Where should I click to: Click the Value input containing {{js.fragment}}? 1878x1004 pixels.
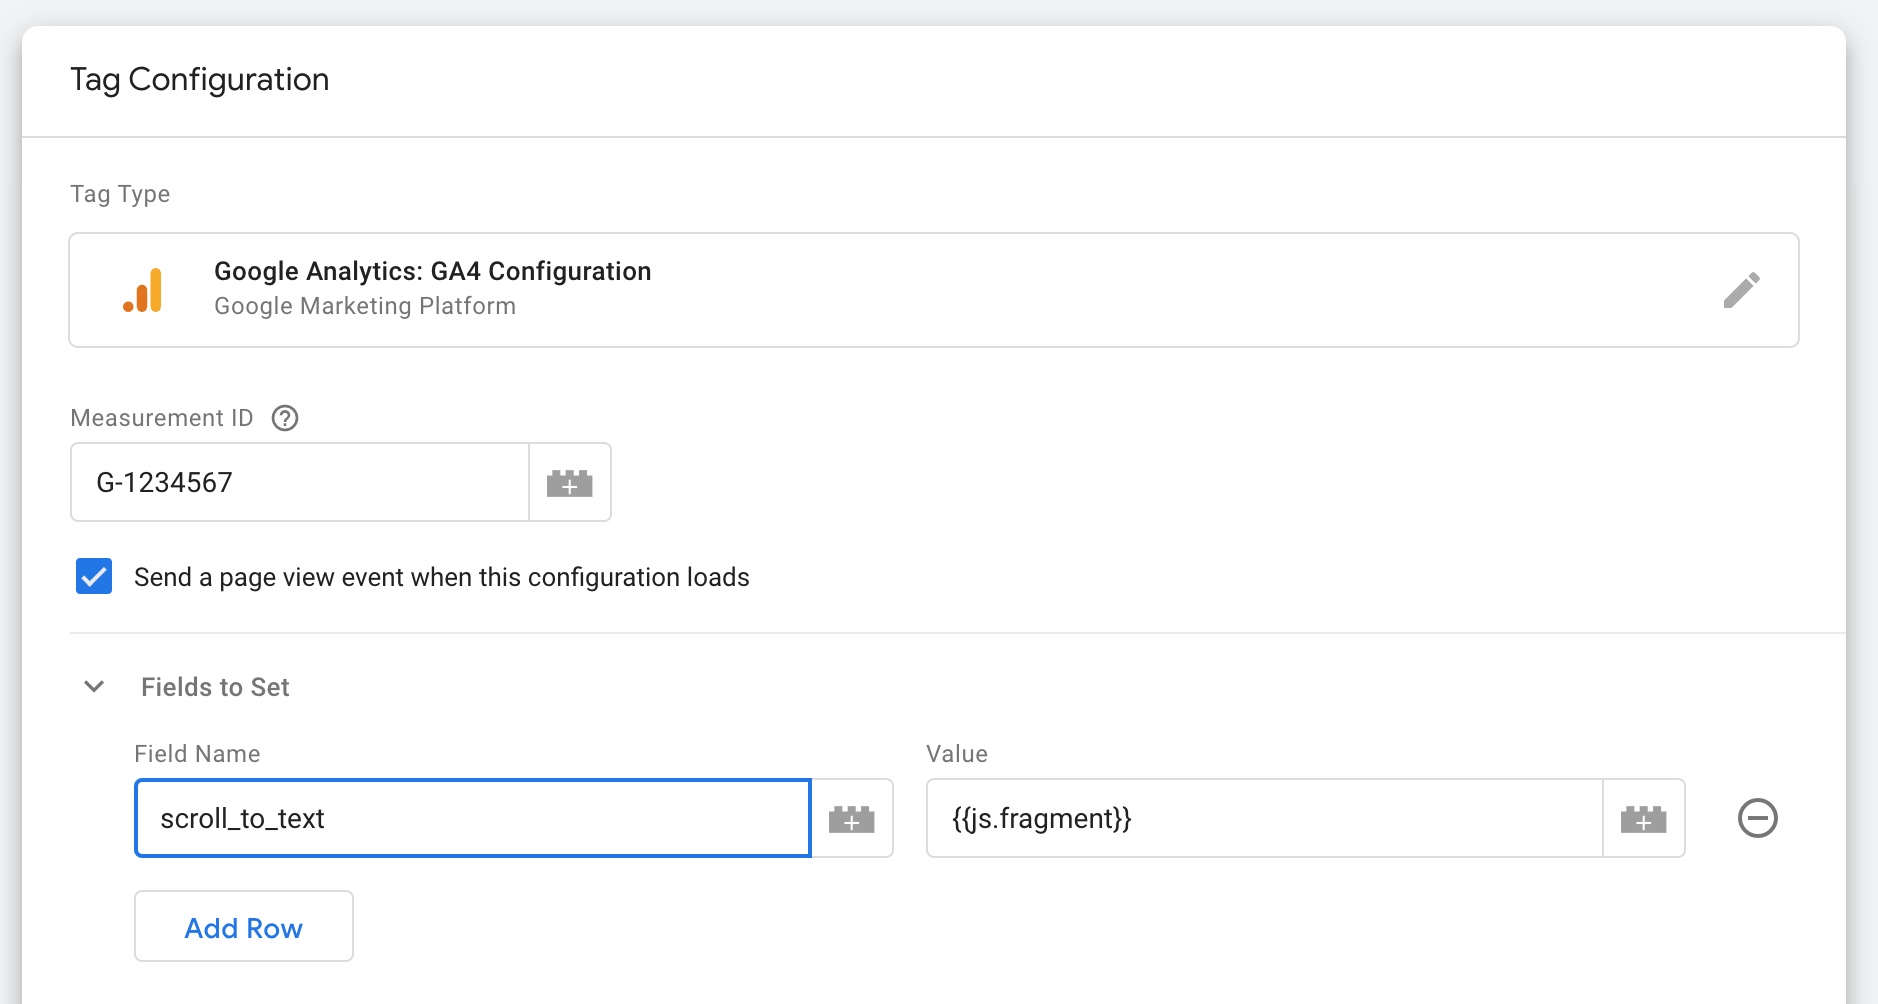pos(1264,819)
